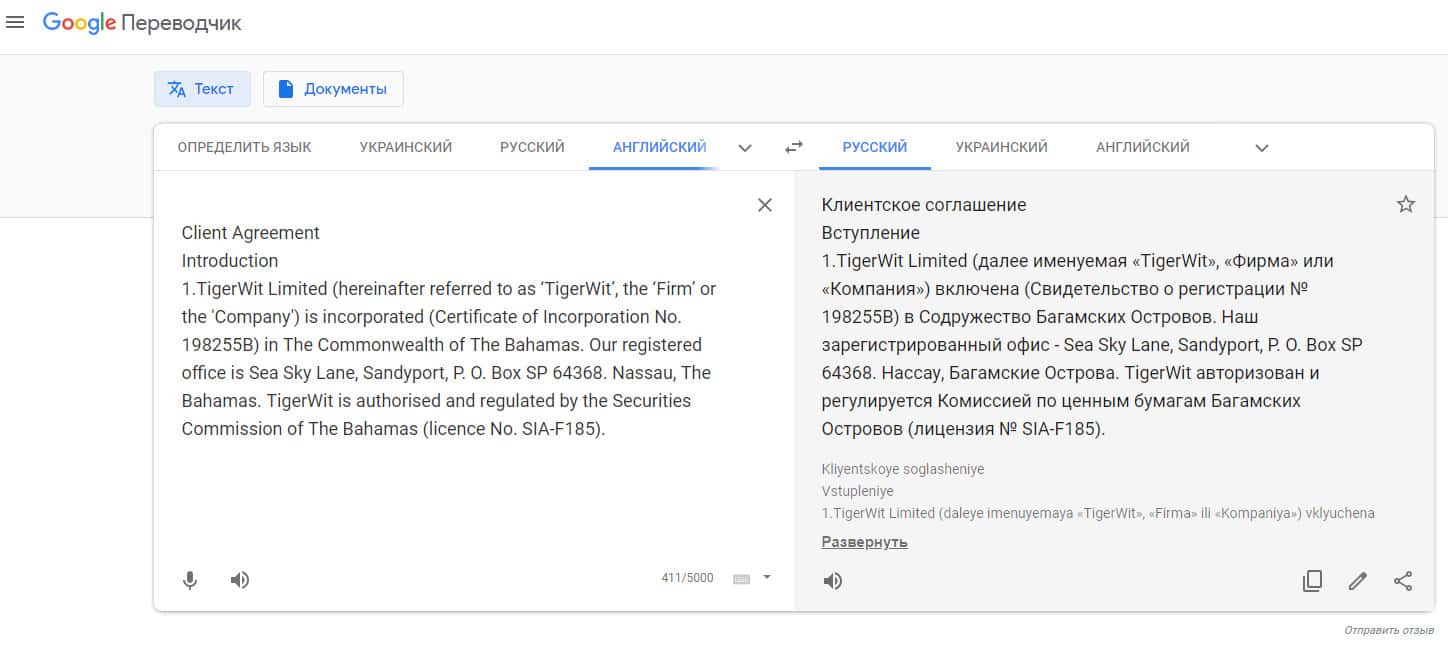Screen dimensions: 1448x652
Task: Share the translation
Action: click(1403, 581)
